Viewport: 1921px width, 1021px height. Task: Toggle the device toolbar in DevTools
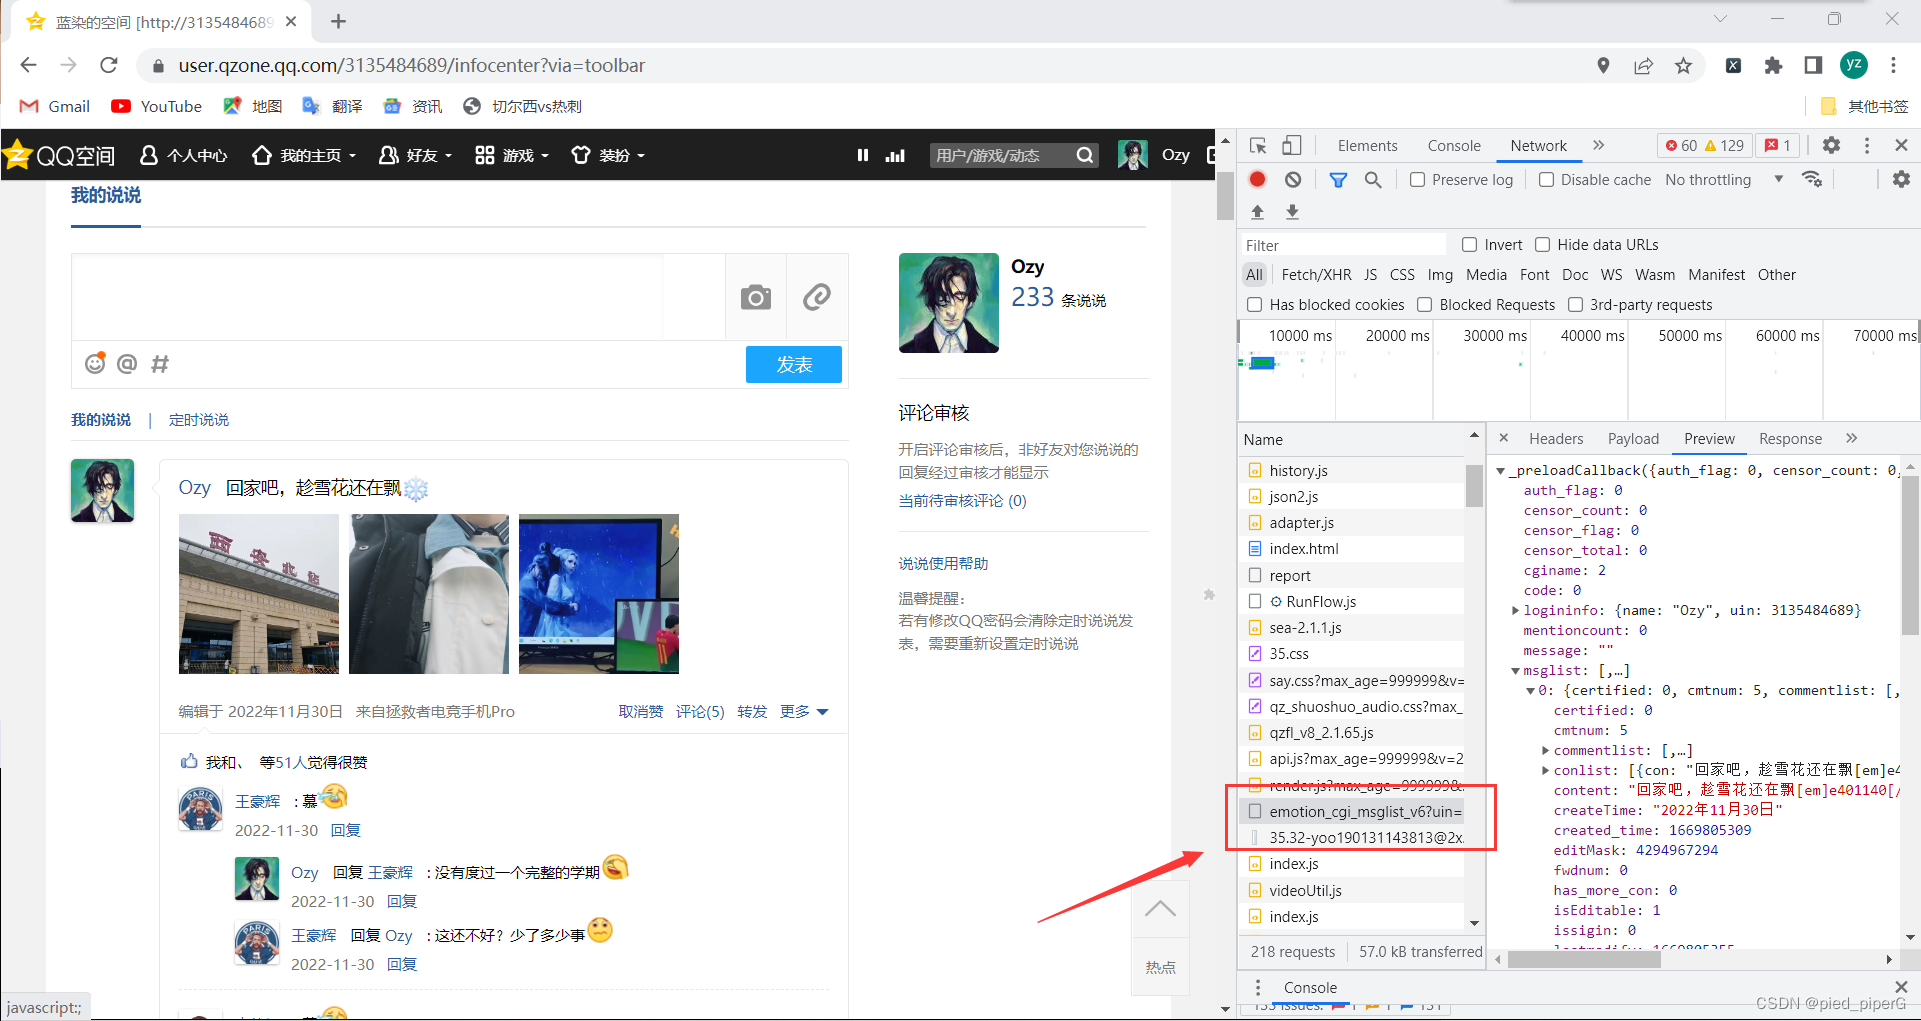pyautogui.click(x=1291, y=145)
